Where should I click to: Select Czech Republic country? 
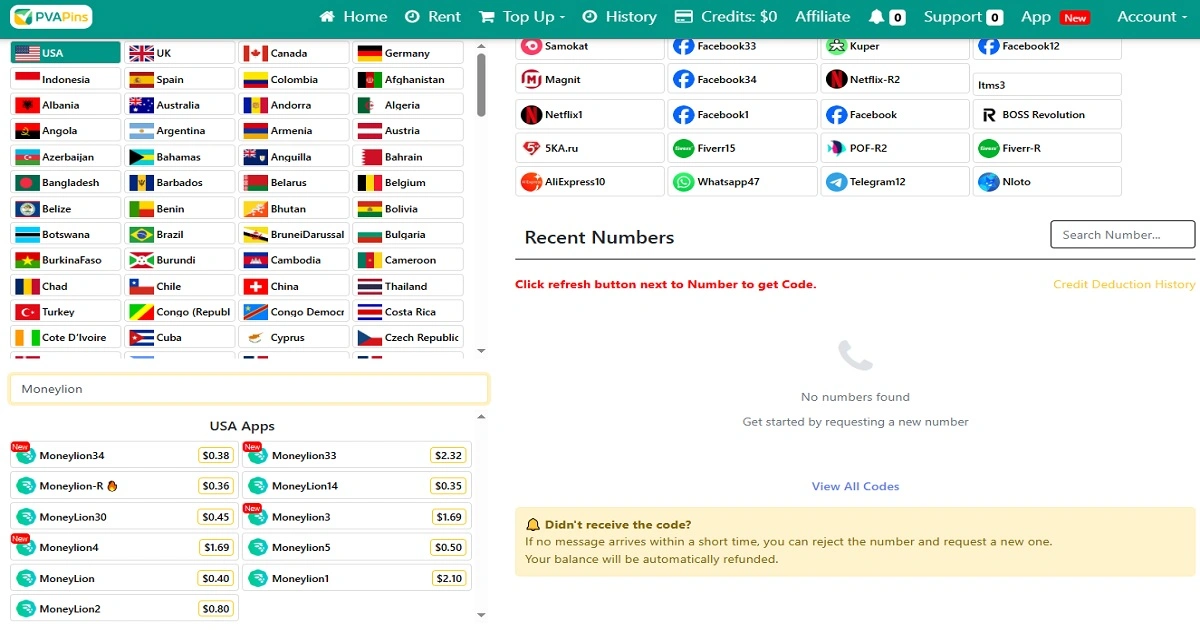(408, 337)
